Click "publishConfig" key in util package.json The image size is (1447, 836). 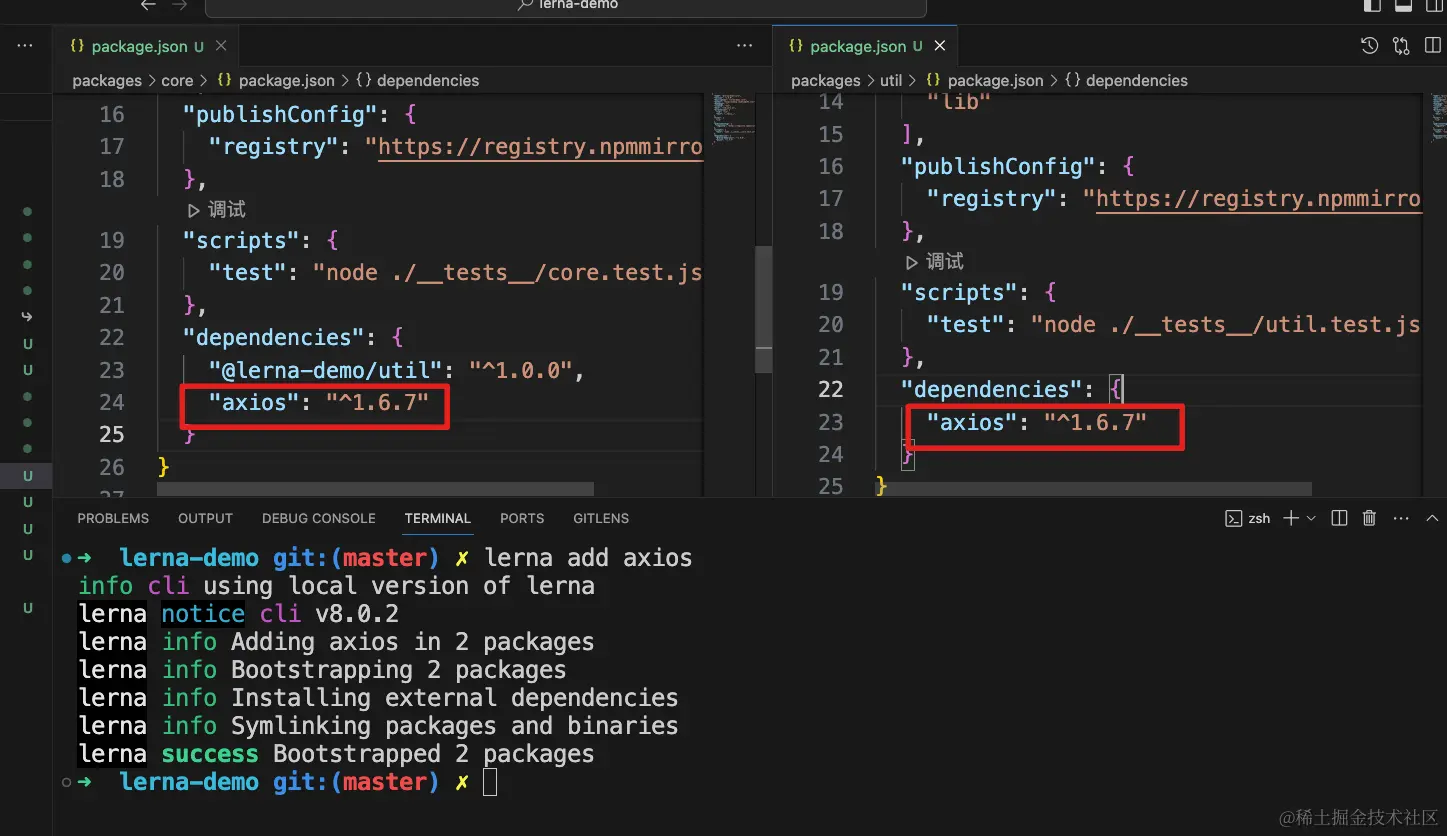(x=998, y=166)
